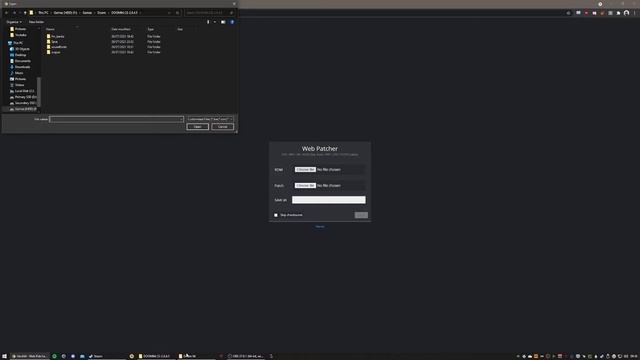The height and width of the screenshot is (360, 640).
Task: Open the link below Web Patcher panel
Action: (320, 227)
